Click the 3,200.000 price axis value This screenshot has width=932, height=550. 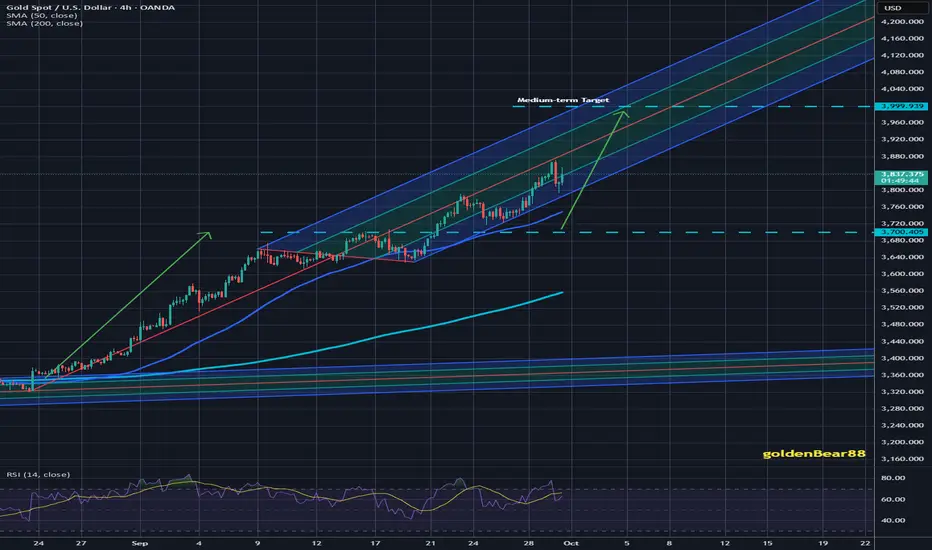(902, 442)
